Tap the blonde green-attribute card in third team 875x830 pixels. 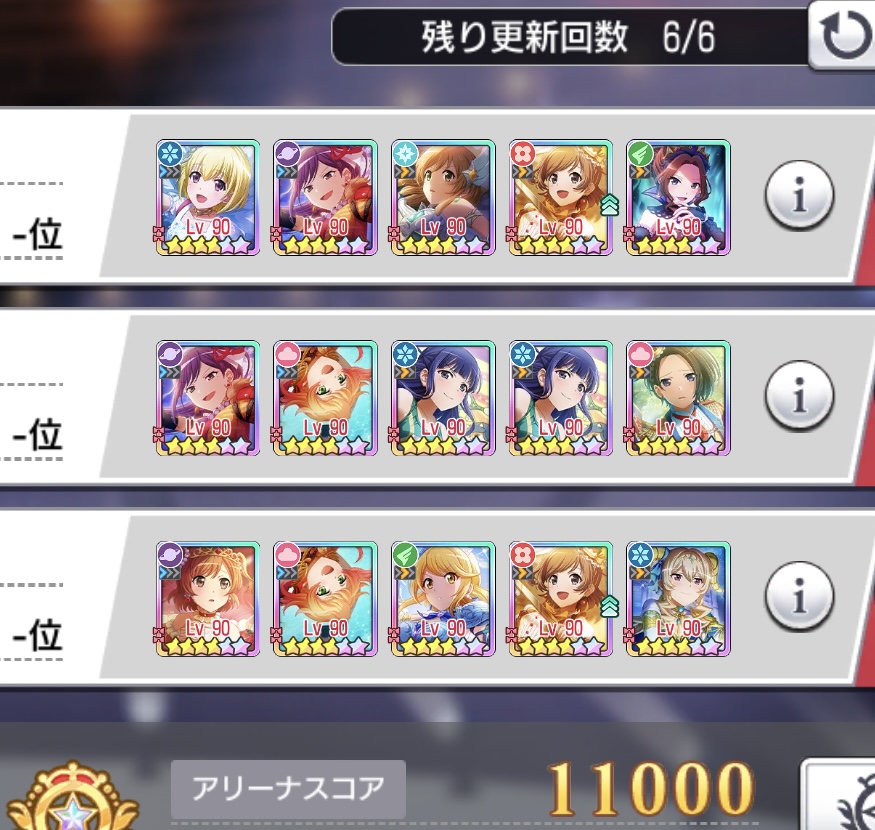(x=443, y=599)
